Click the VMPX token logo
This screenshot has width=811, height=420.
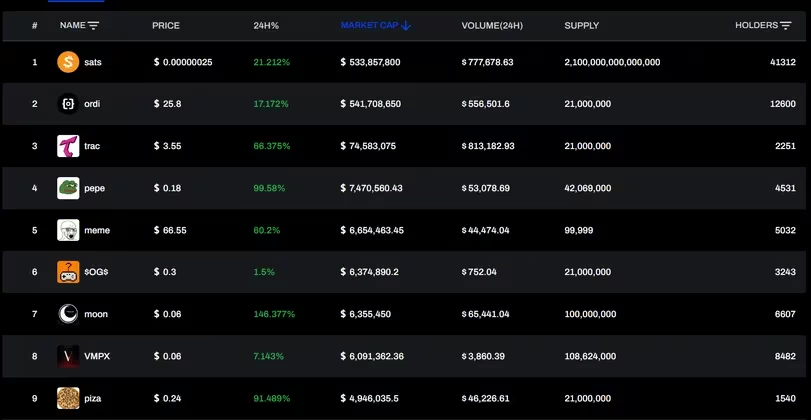coord(68,356)
